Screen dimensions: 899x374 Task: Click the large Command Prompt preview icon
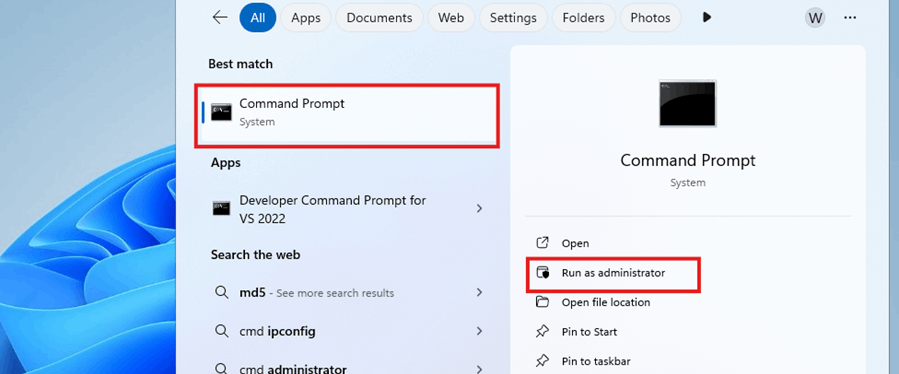pos(687,103)
